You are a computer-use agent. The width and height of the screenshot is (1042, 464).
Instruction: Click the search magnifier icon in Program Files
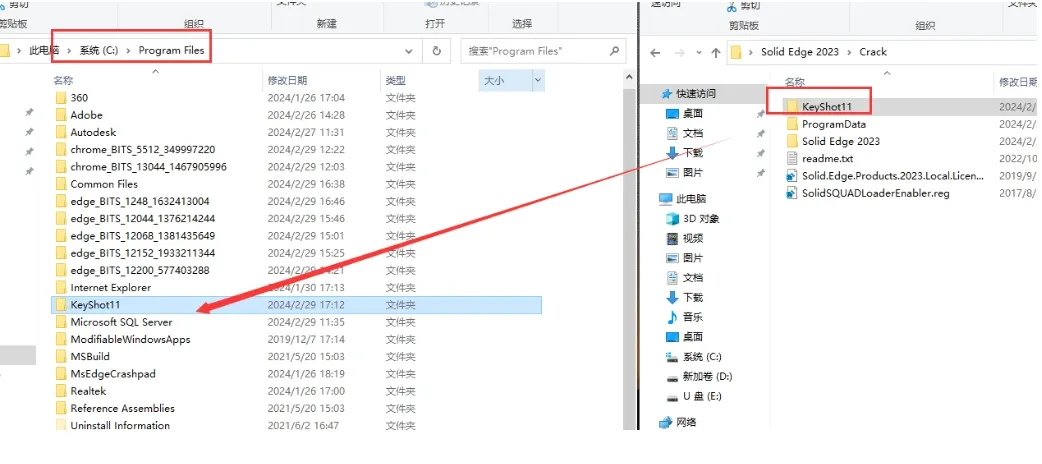coord(614,51)
